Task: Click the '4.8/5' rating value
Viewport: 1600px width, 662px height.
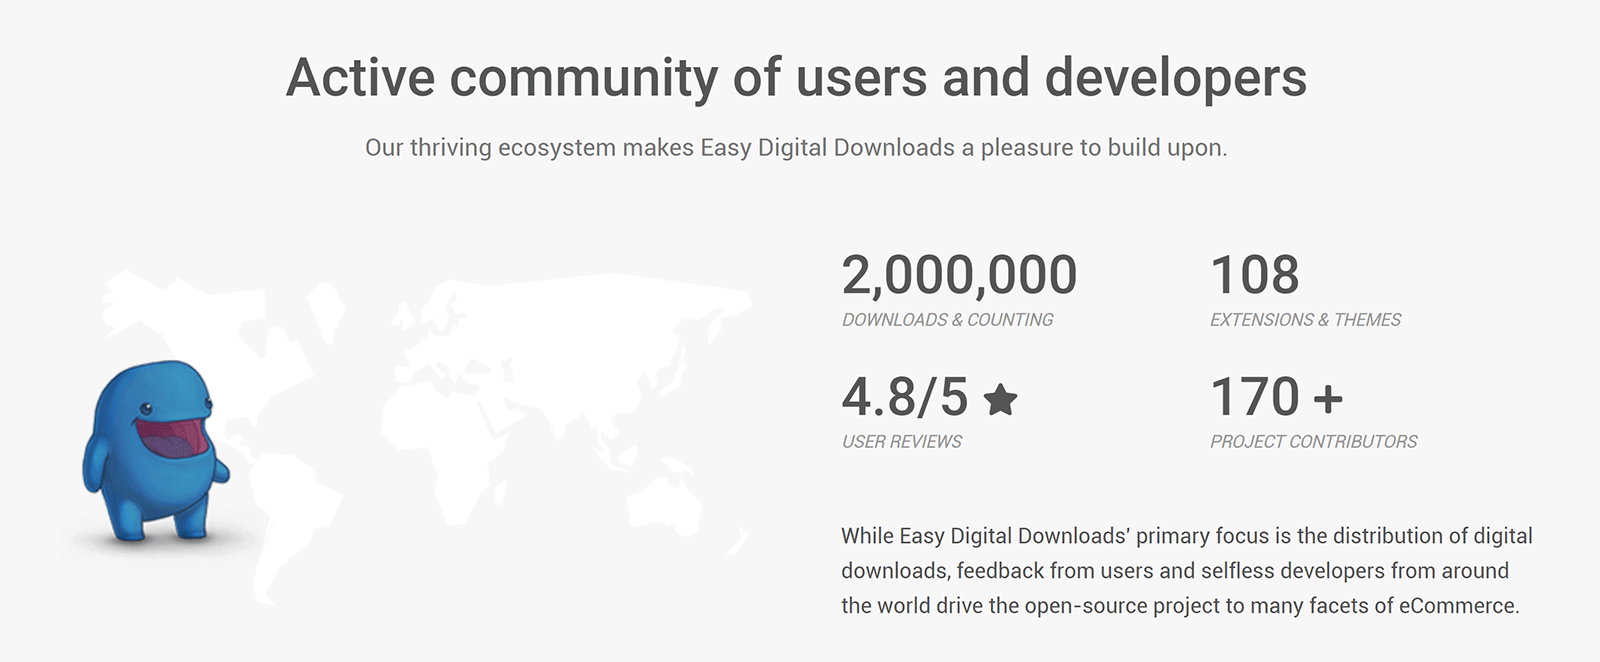Action: pos(905,397)
